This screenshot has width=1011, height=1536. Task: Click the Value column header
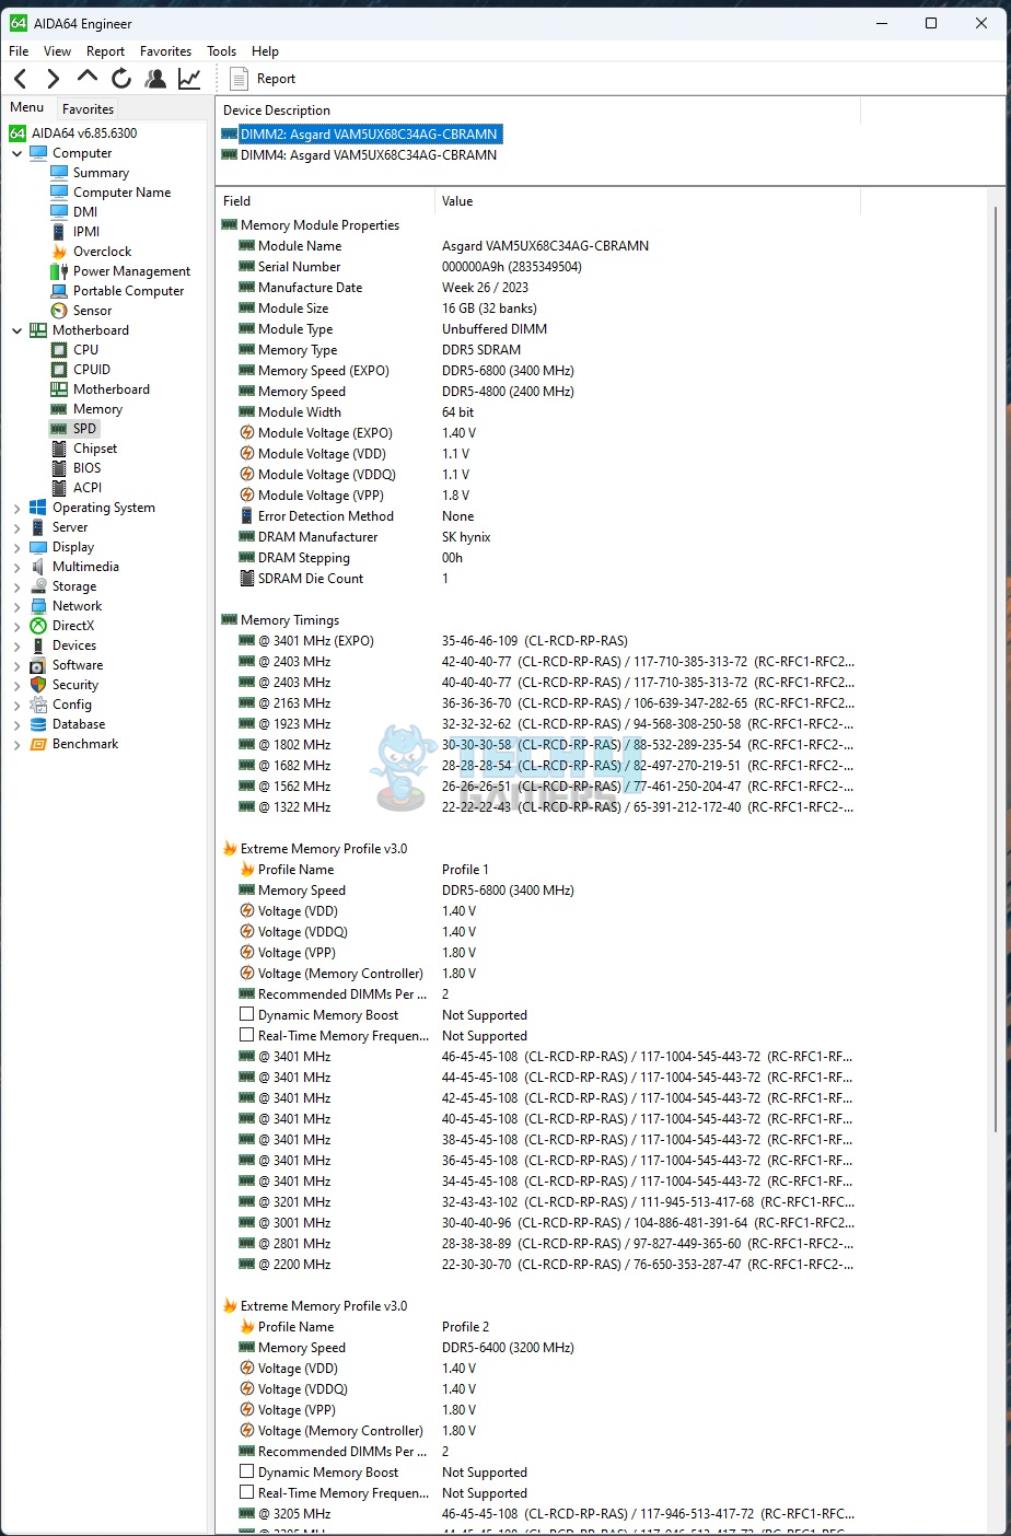[x=648, y=201]
